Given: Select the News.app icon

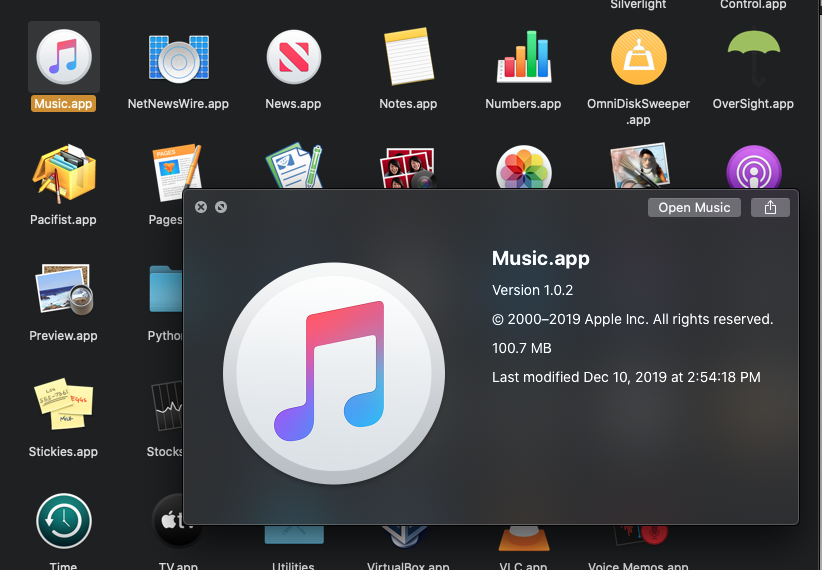Looking at the screenshot, I should click(294, 57).
